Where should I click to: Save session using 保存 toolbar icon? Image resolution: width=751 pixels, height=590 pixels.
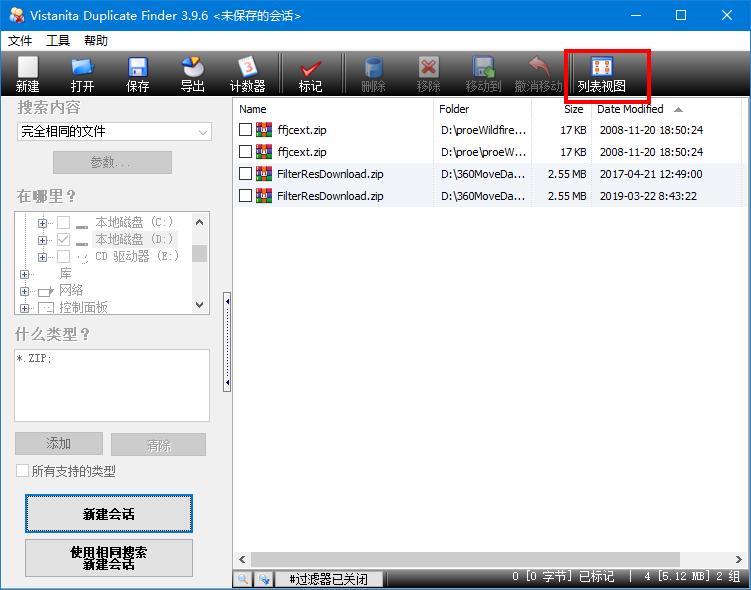click(x=137, y=74)
